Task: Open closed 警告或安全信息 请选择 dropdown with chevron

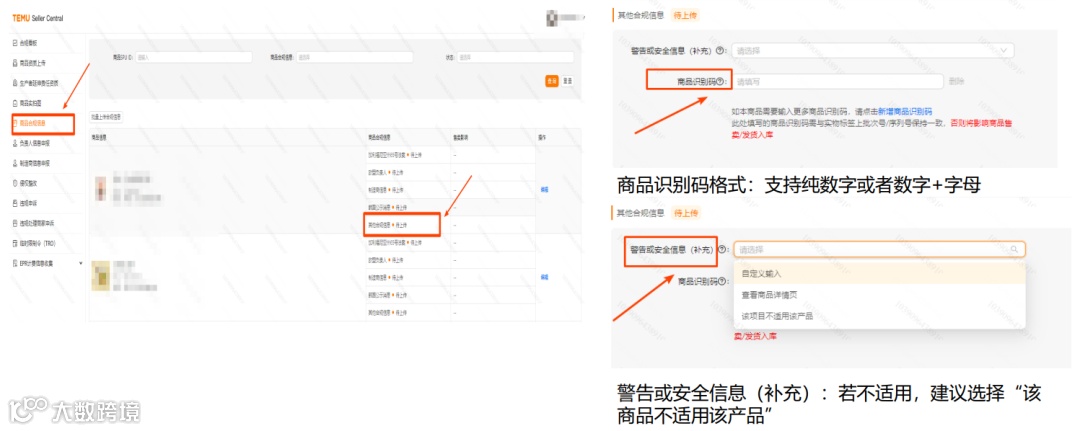Action: [x=873, y=51]
